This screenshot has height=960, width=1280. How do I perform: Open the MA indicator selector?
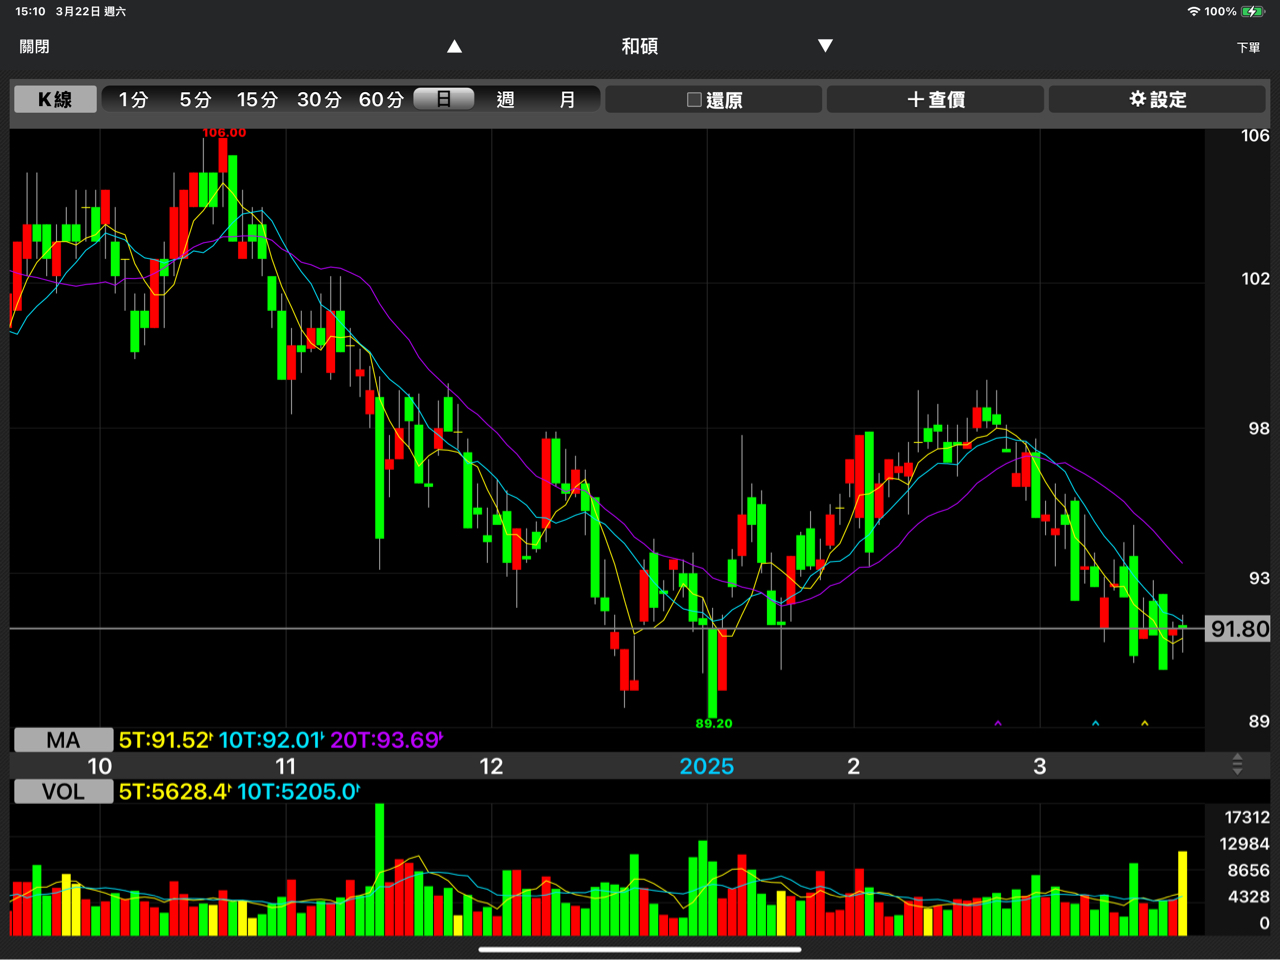point(63,740)
